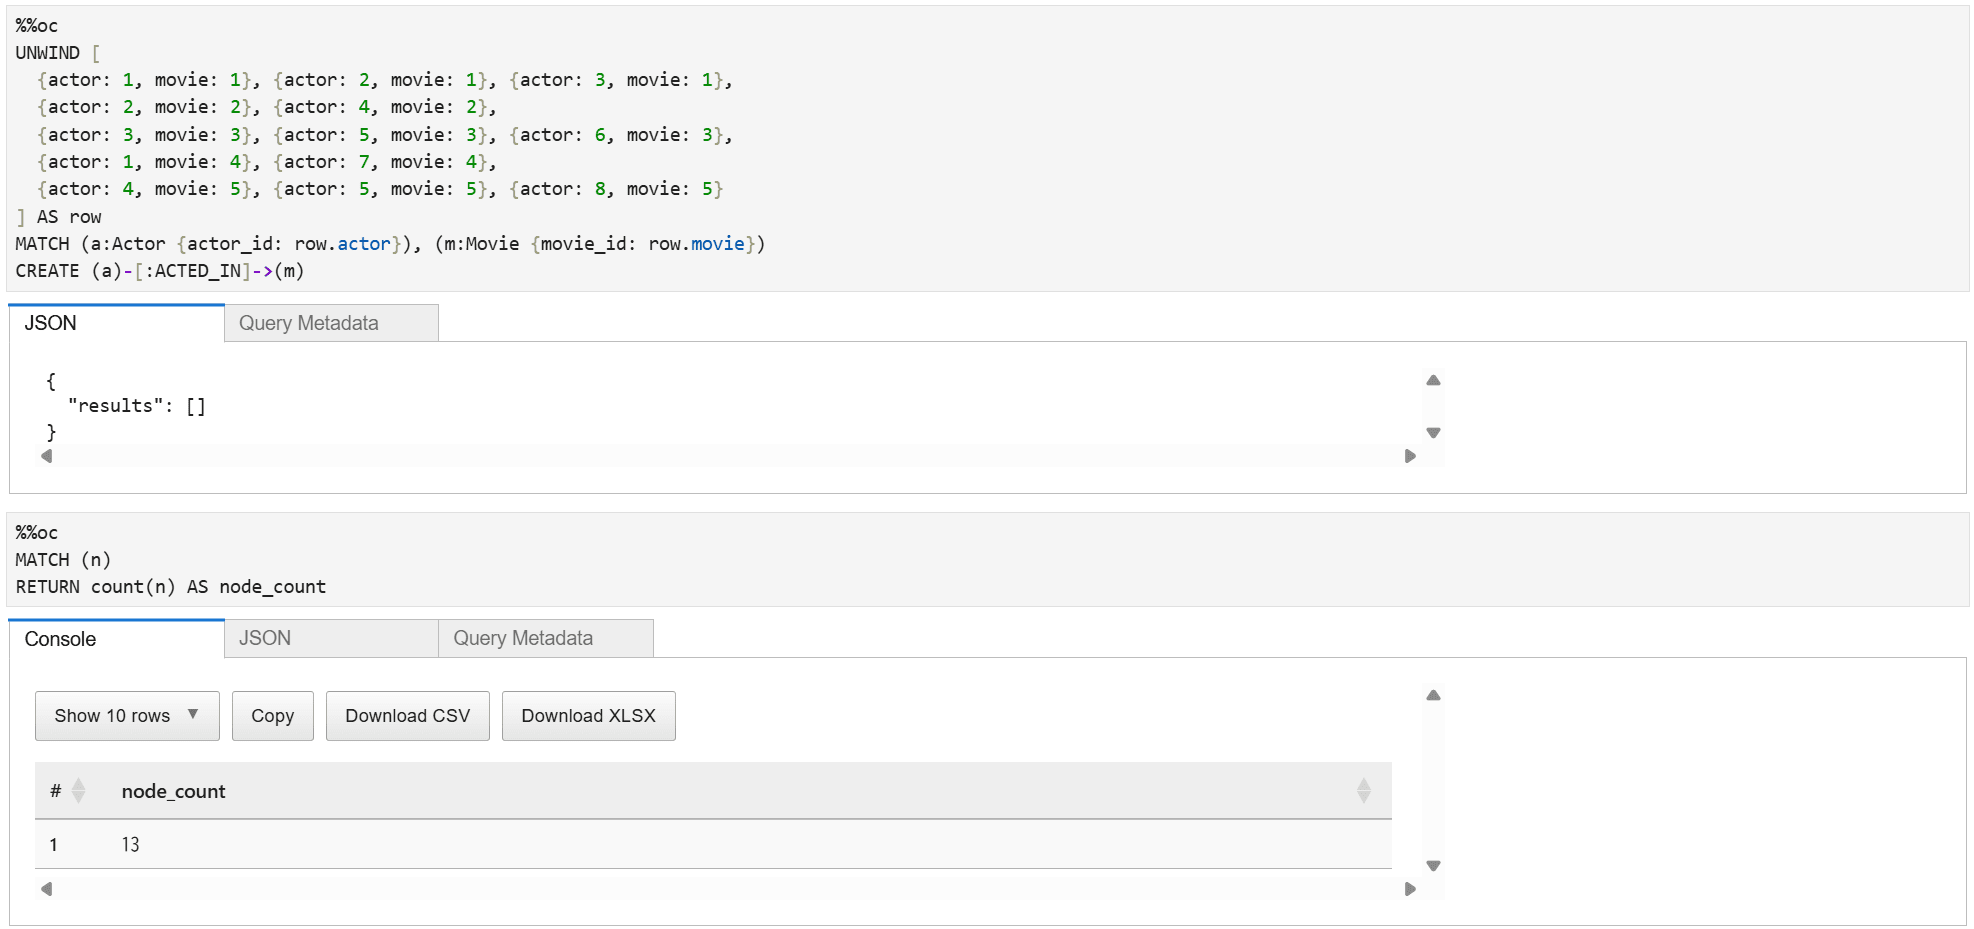
Task: Click the down scroll arrow in the Console panel
Action: [x=1433, y=866]
